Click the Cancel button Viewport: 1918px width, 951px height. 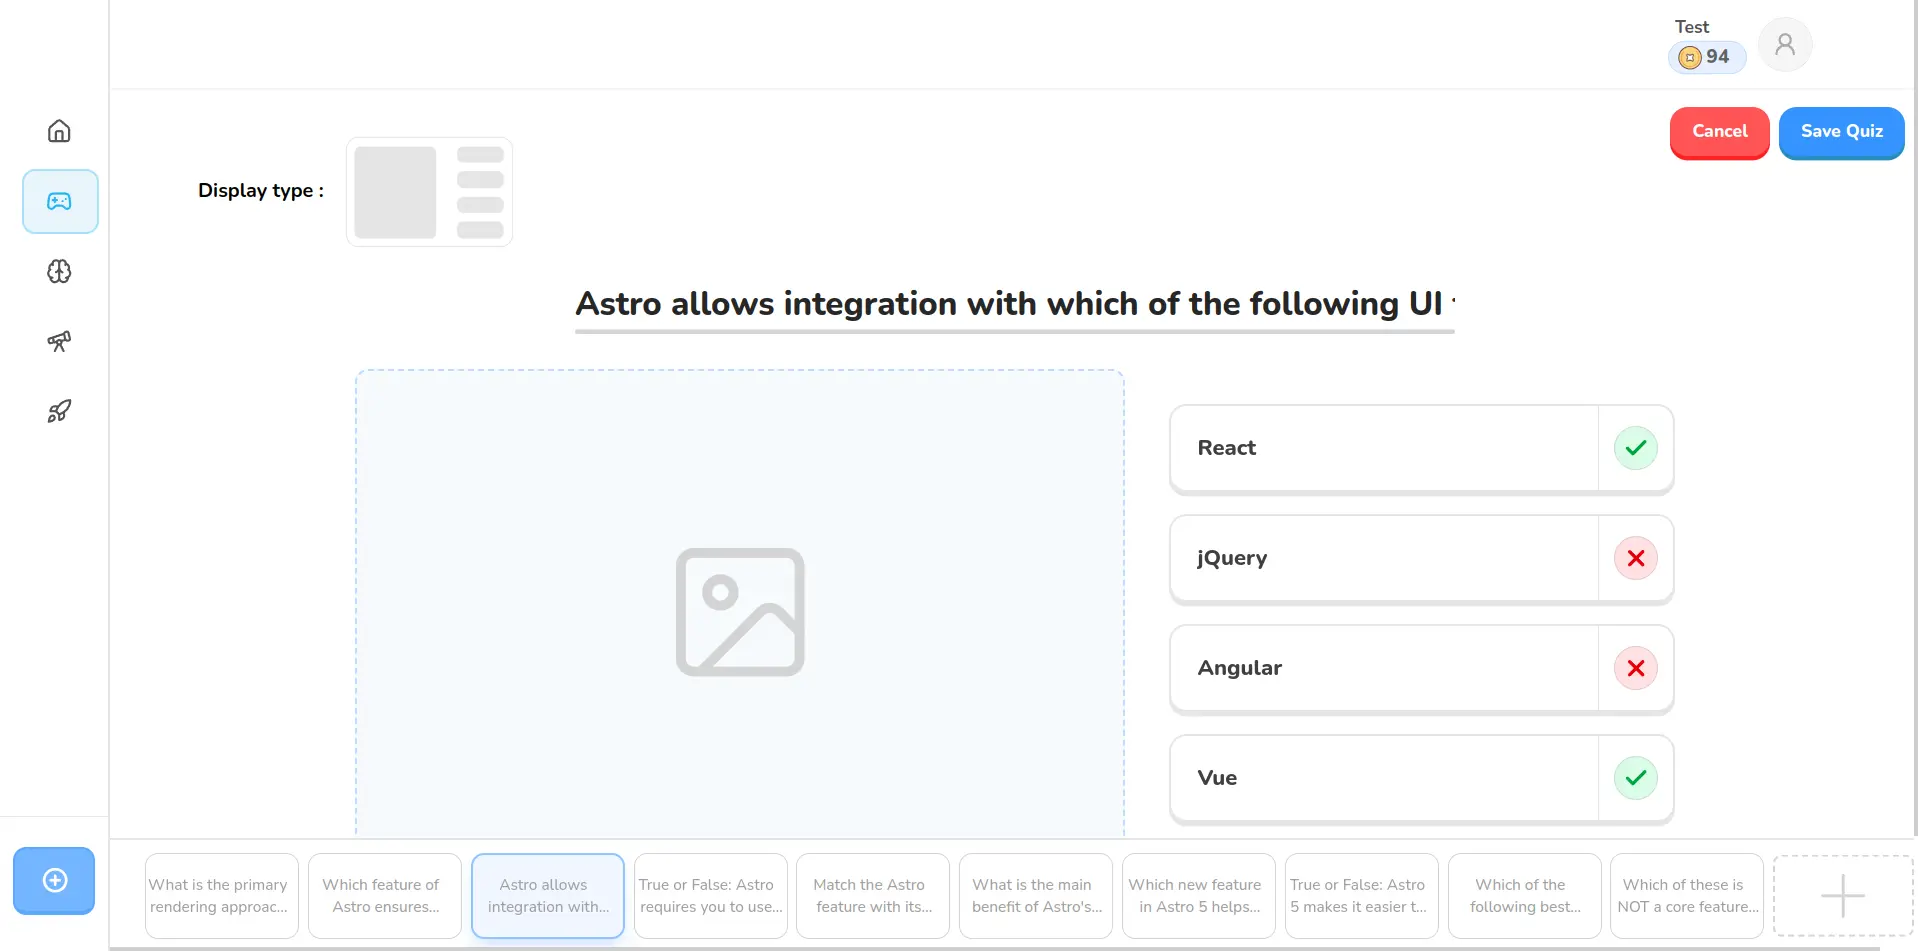click(1719, 132)
